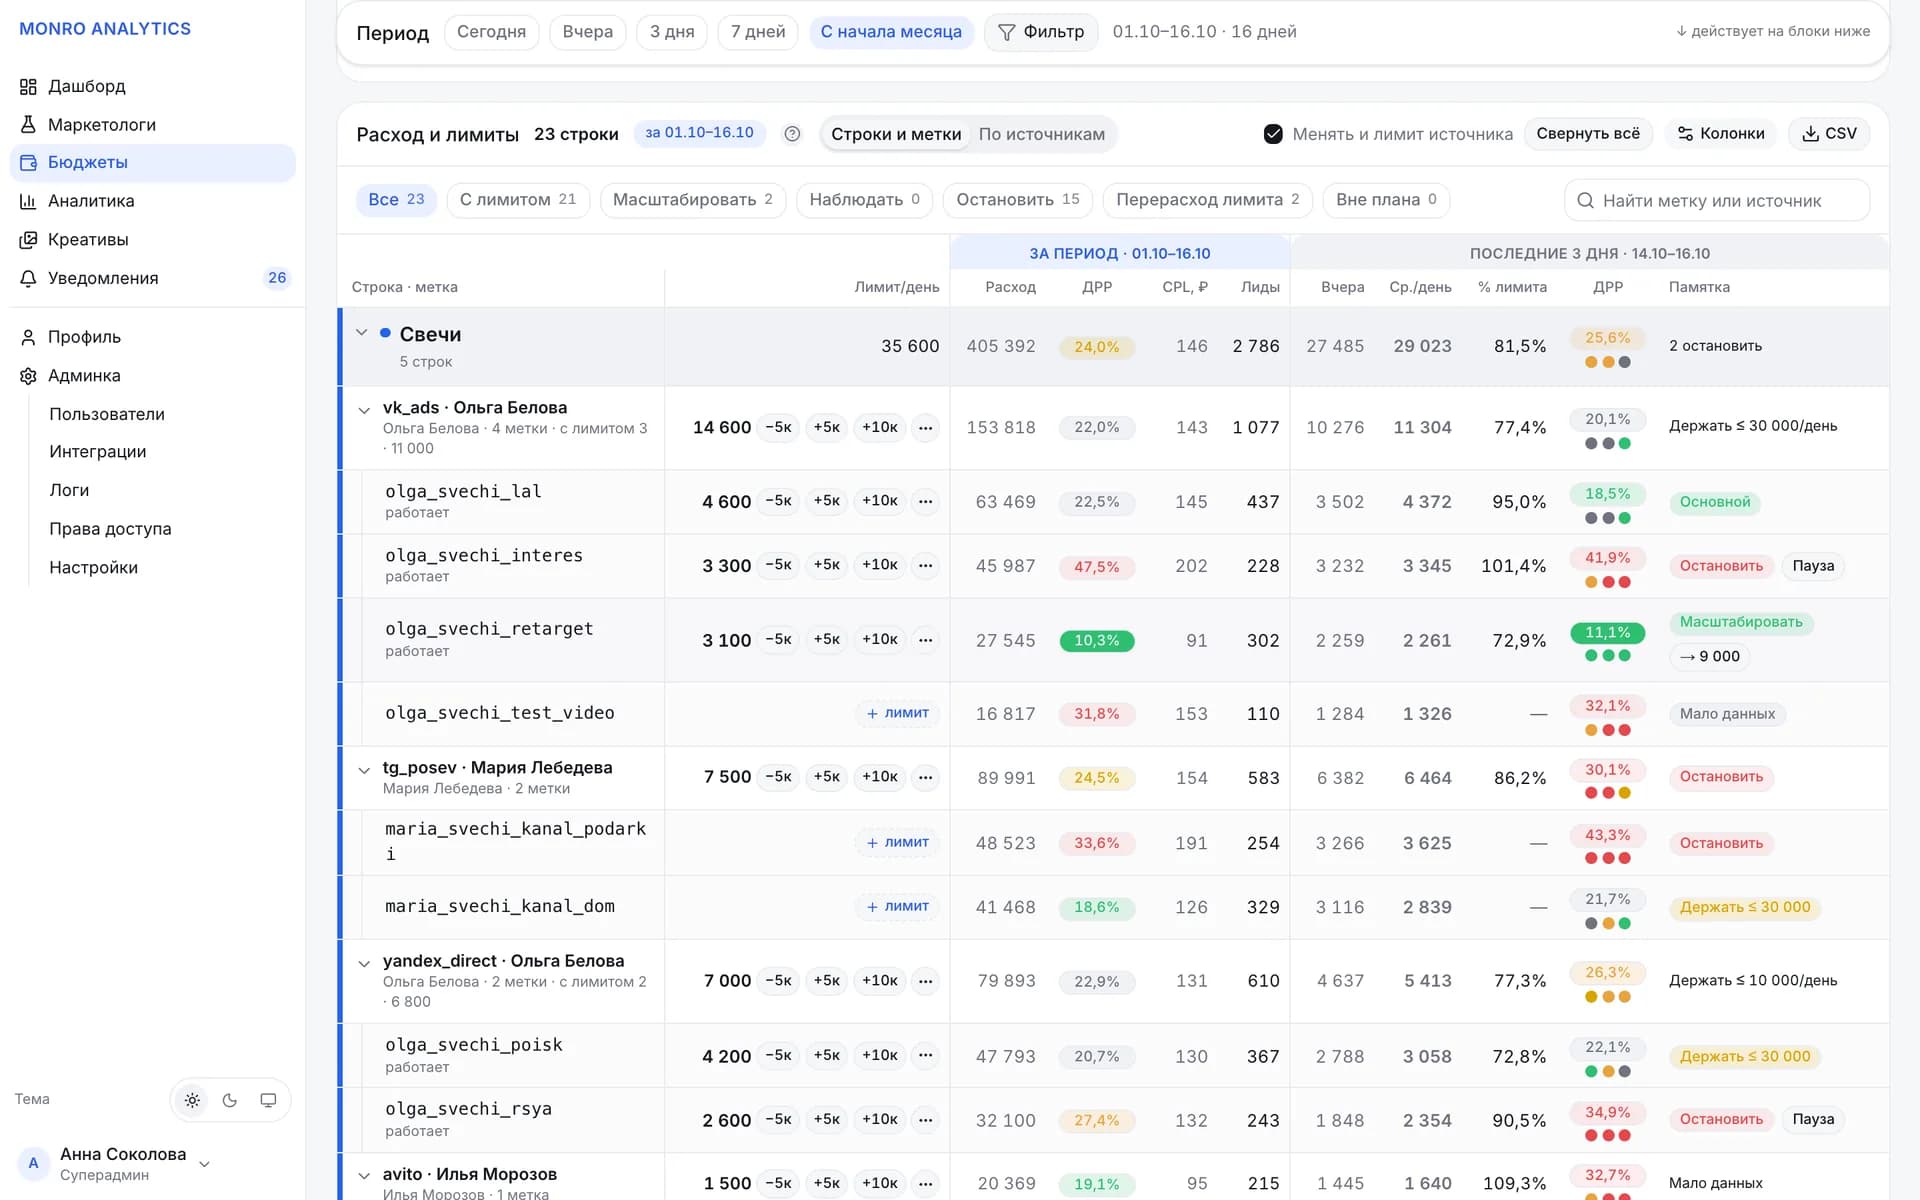
Task: Select Строки и метки view
Action: pyautogui.click(x=896, y=134)
